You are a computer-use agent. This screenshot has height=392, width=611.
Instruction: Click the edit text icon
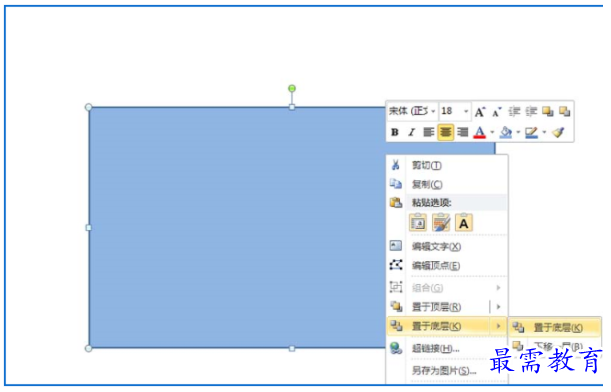tap(396, 245)
